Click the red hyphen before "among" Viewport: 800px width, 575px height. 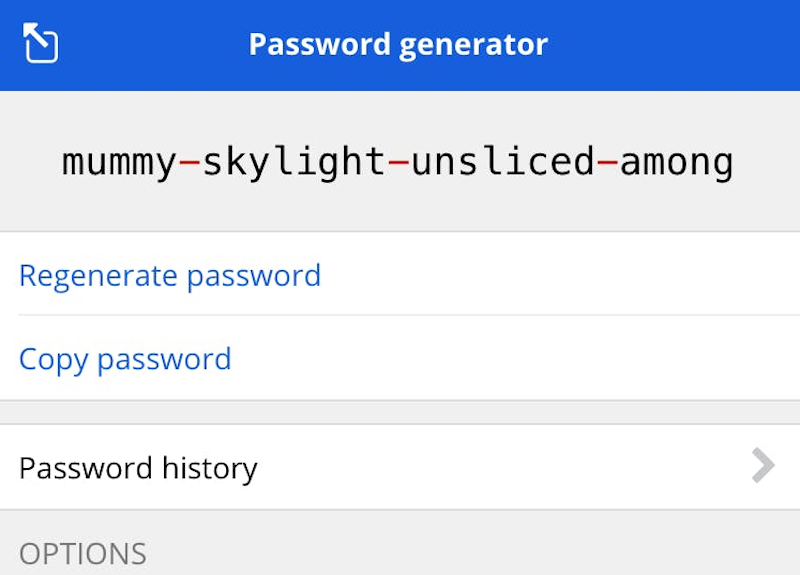607,162
